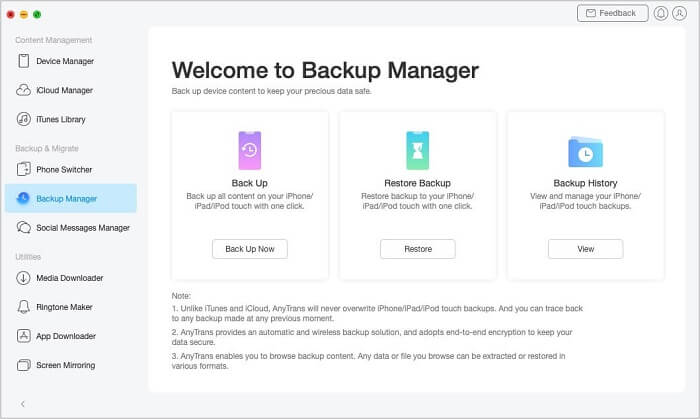Viewport: 700px width, 419px height.
Task: Click the App Downloader icon
Action: click(x=23, y=336)
